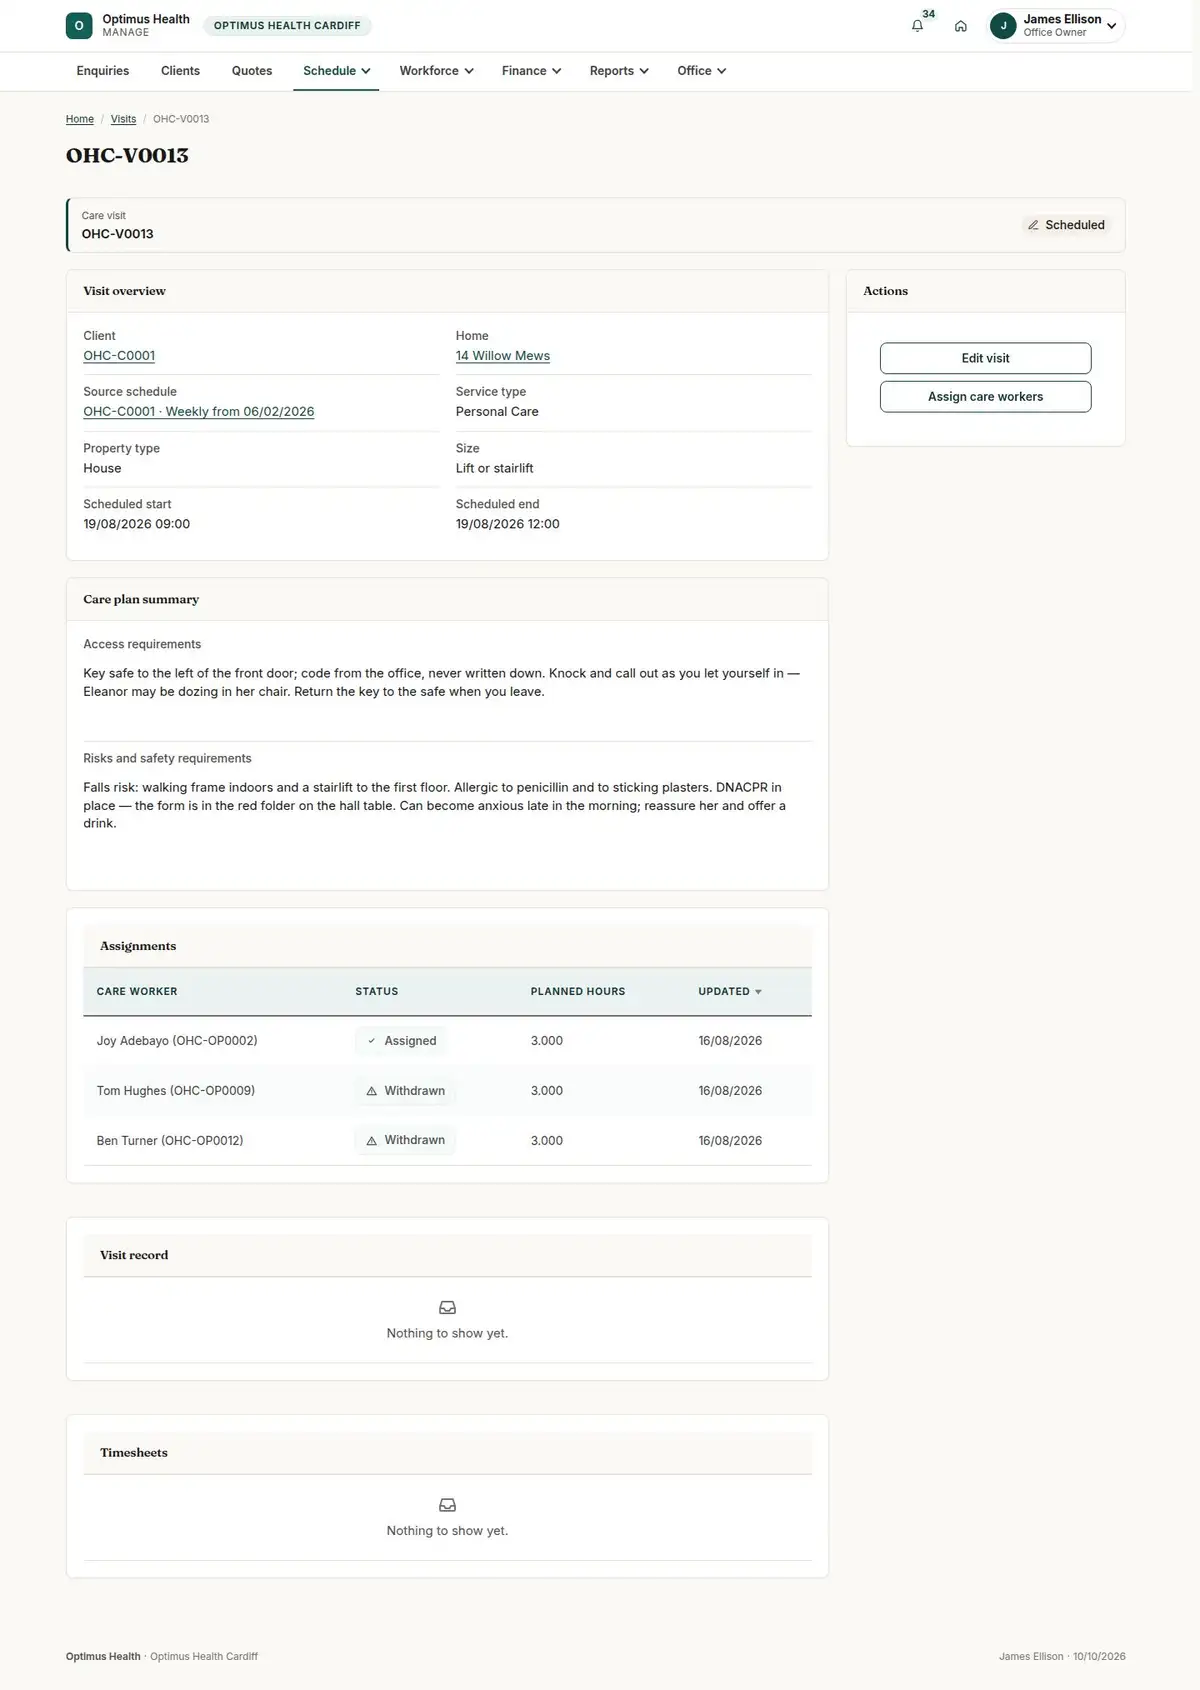Open the weekly source schedule link
This screenshot has height=1690, width=1200.
tap(199, 412)
